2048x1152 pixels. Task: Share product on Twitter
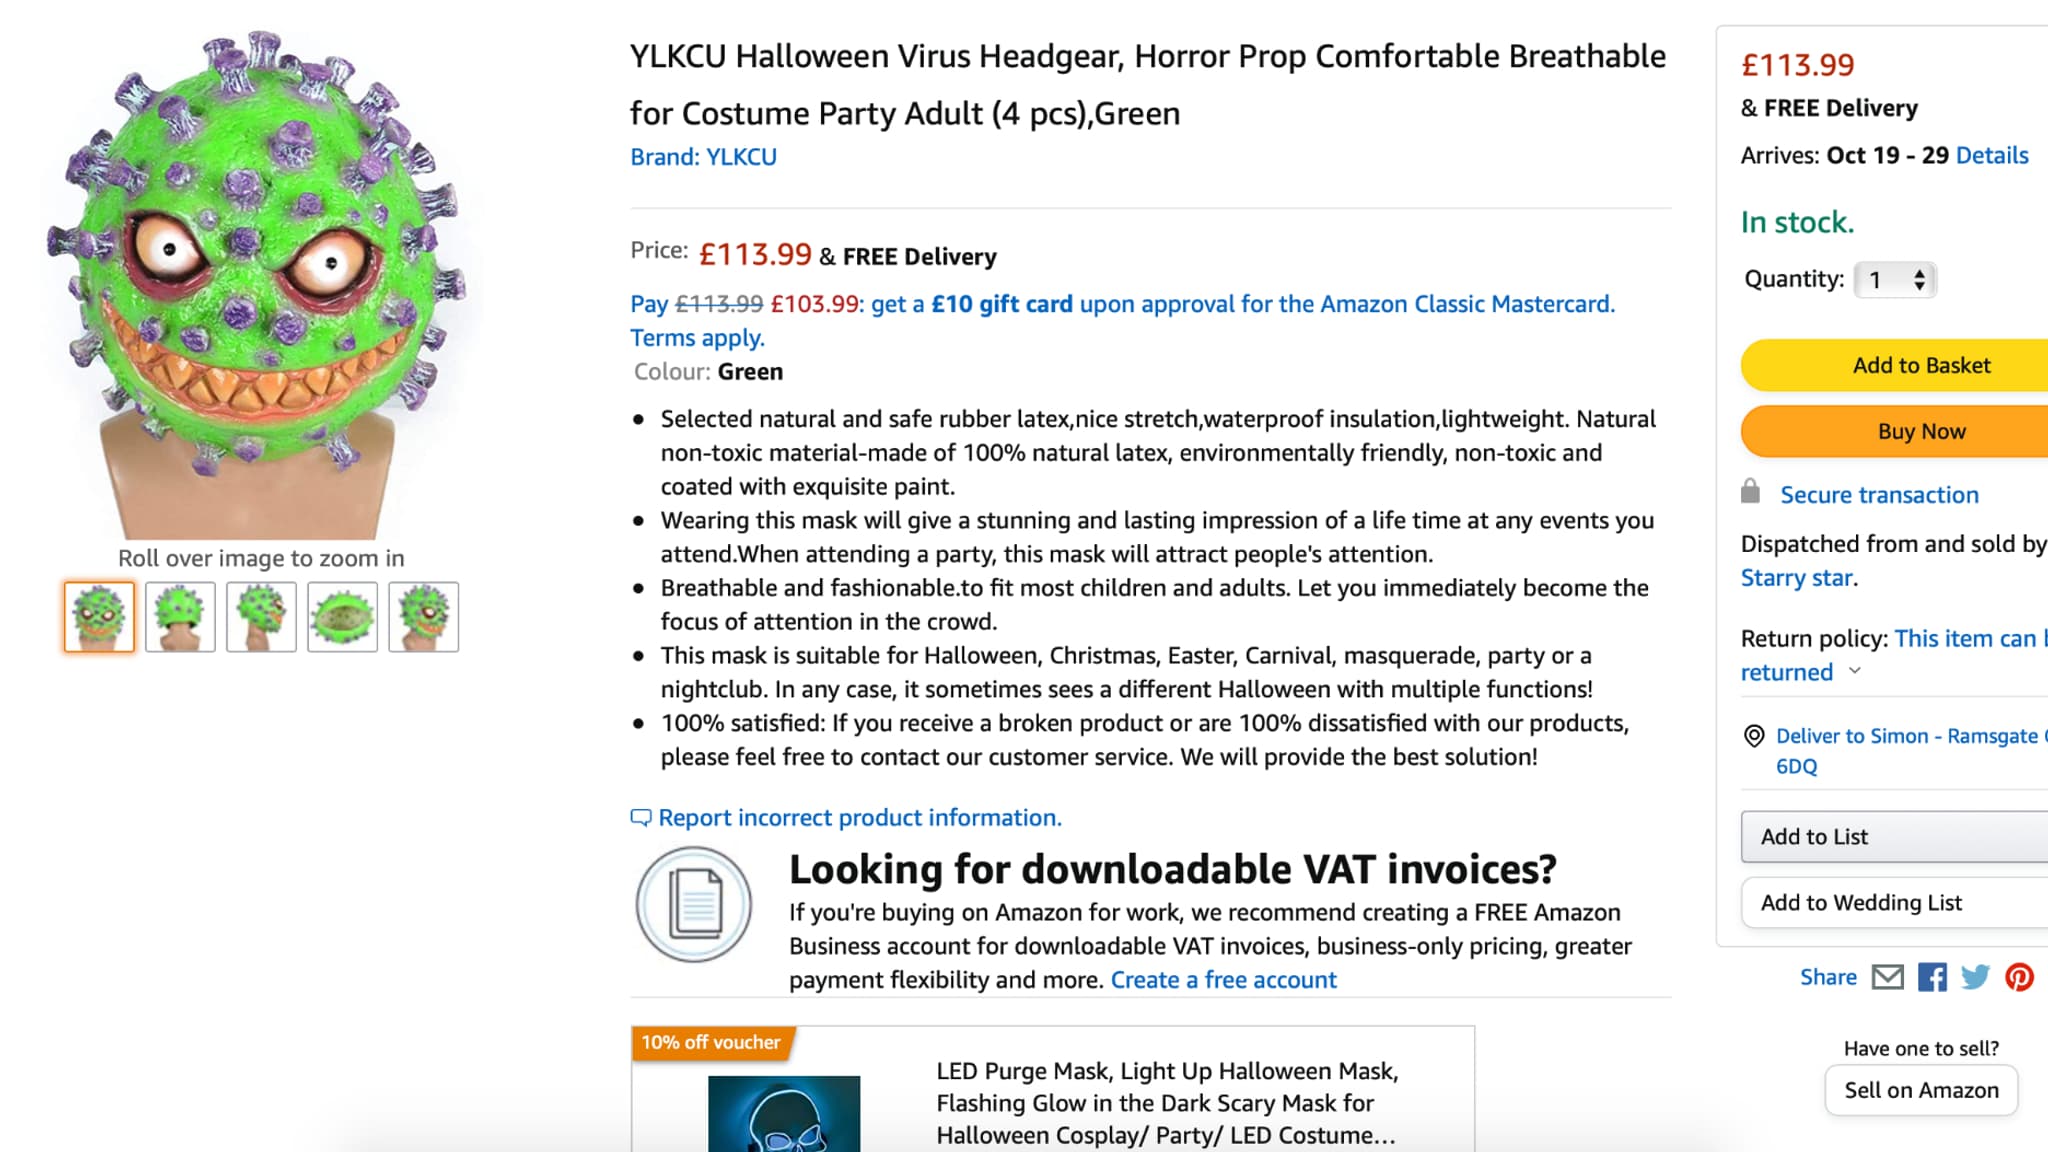(x=1975, y=977)
